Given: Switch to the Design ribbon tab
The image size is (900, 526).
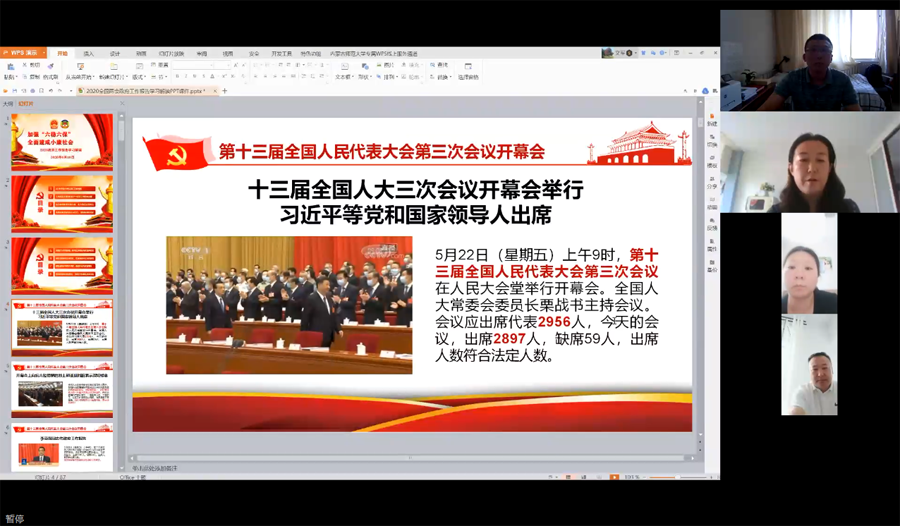Looking at the screenshot, I should click(x=114, y=53).
